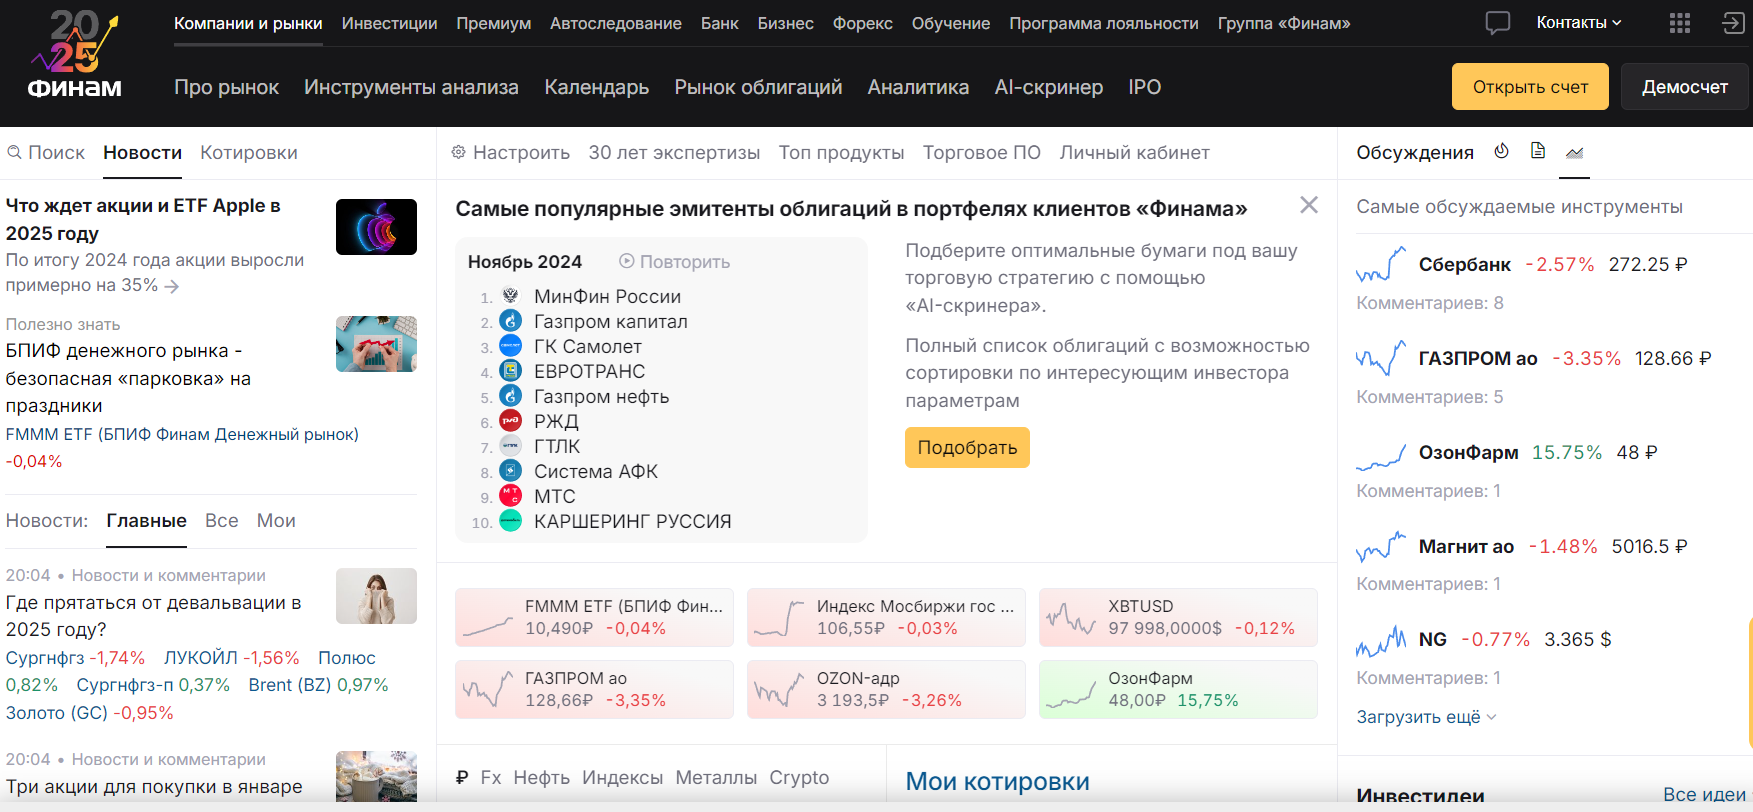This screenshot has height=812, width=1753.
Task: Open the chat speech-bubble icon in header
Action: point(1497,23)
